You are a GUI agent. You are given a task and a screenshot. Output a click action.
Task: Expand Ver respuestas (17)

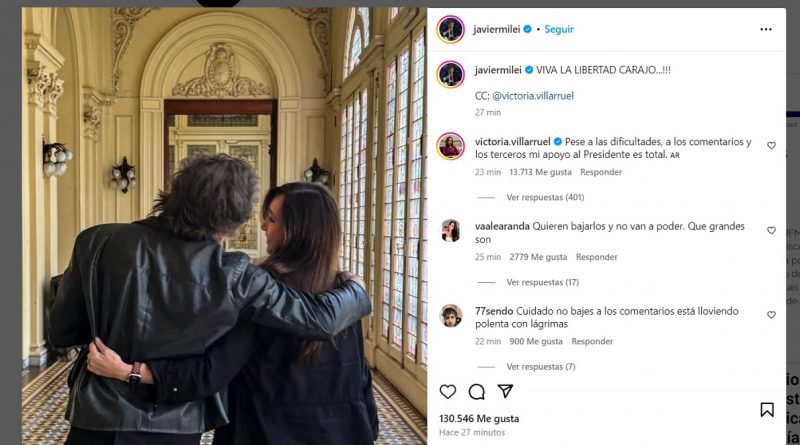point(542,282)
